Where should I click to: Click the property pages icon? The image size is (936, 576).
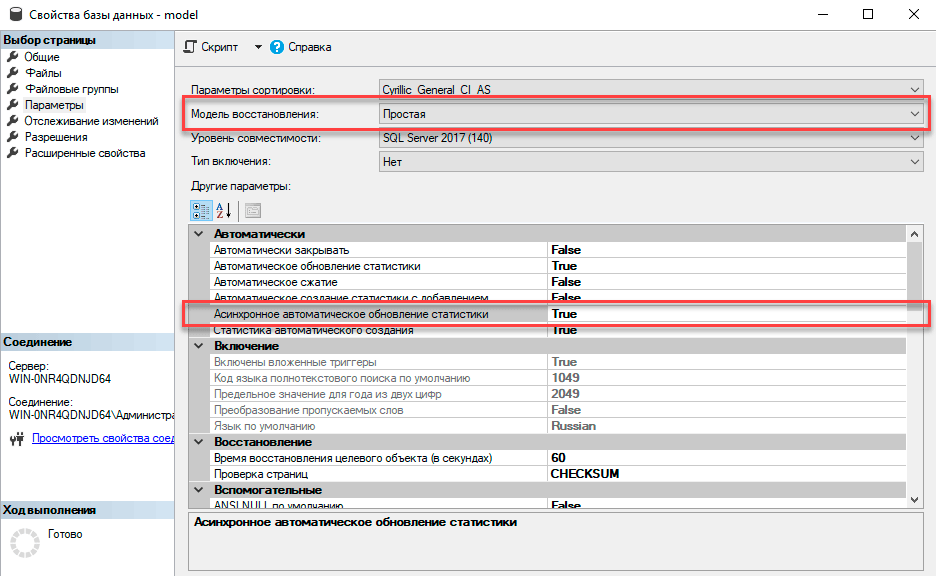point(252,211)
